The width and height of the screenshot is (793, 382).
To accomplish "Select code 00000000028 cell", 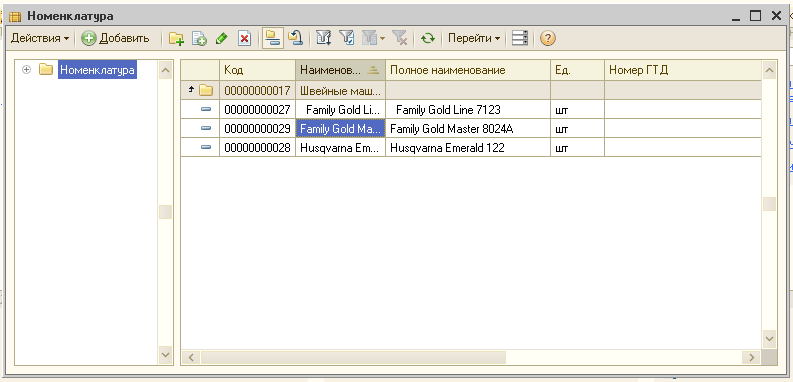I will tap(257, 148).
